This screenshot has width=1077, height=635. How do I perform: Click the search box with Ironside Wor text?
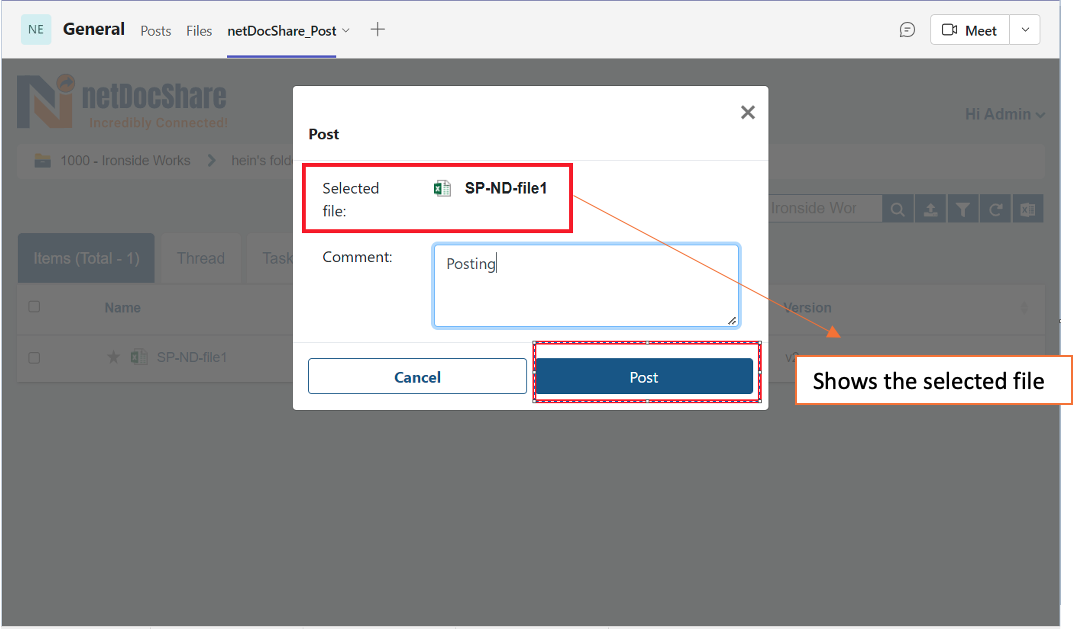point(824,208)
